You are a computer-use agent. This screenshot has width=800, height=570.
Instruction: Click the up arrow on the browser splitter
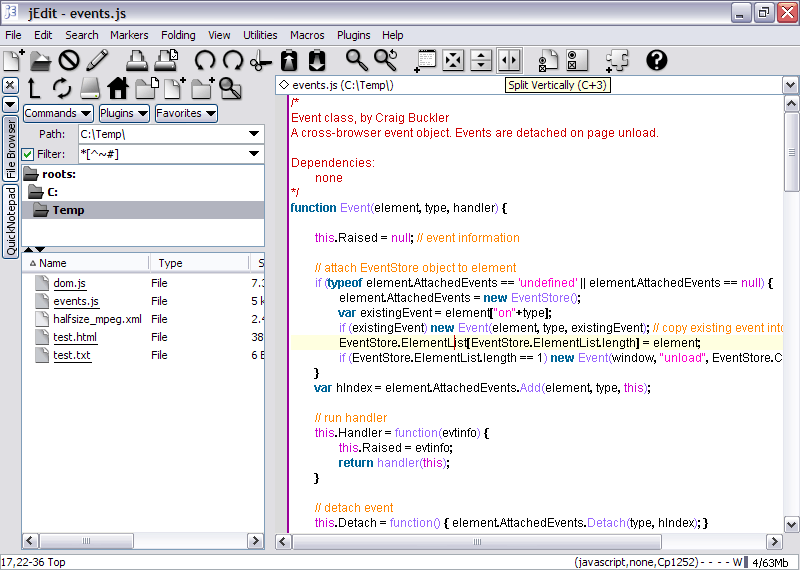tap(29, 250)
